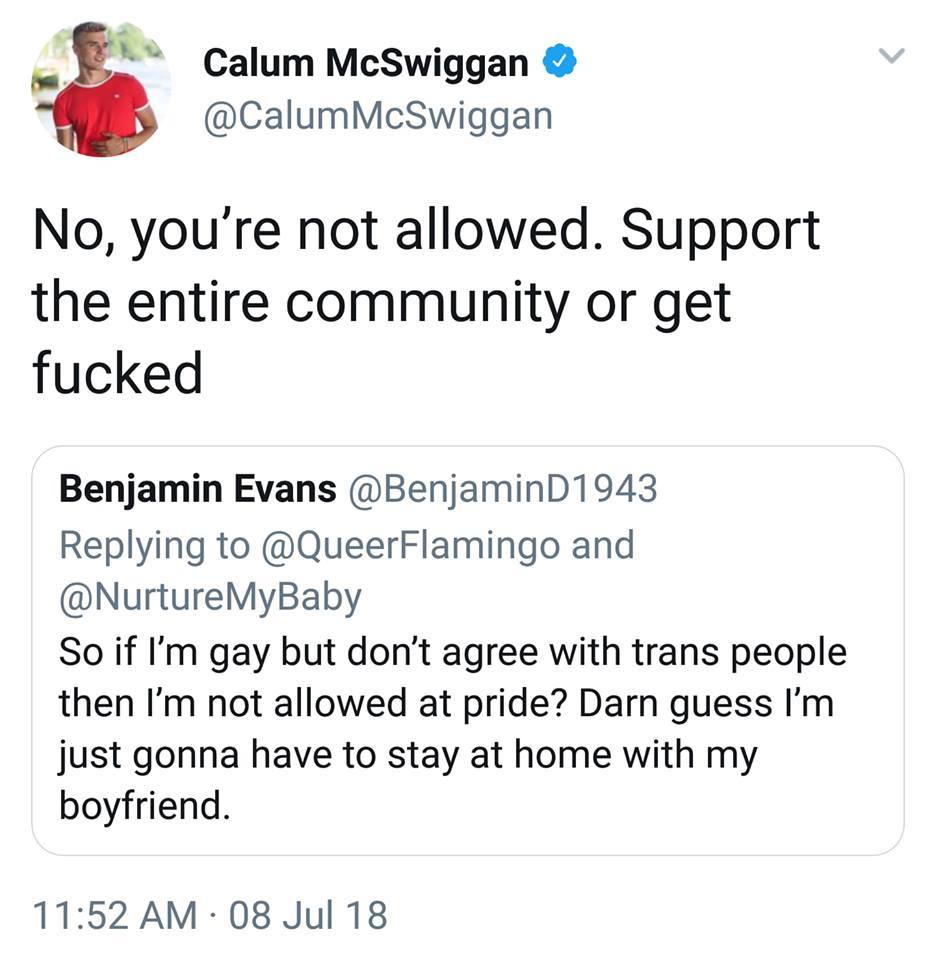Viewport: 936px width, 960px height.
Task: Follow the @NurtureMyBaby mention
Action: pyautogui.click(x=210, y=598)
